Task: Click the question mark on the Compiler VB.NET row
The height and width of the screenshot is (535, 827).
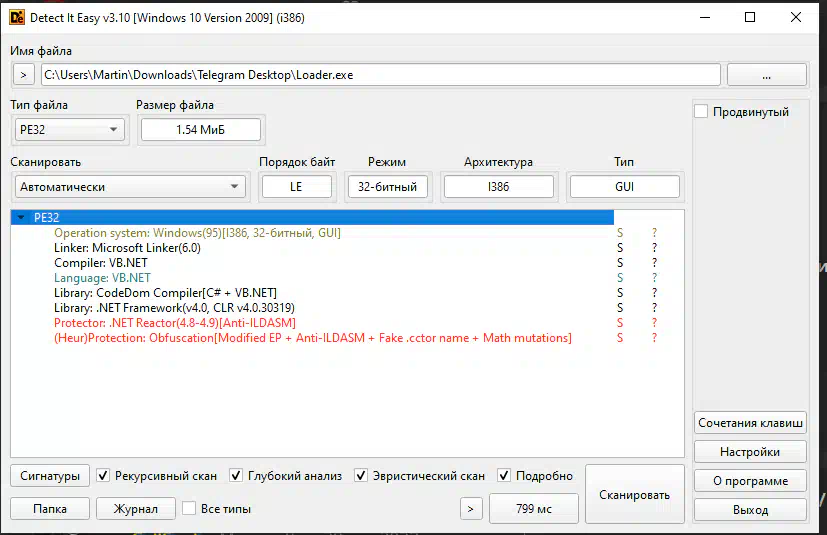Action: pyautogui.click(x=655, y=263)
